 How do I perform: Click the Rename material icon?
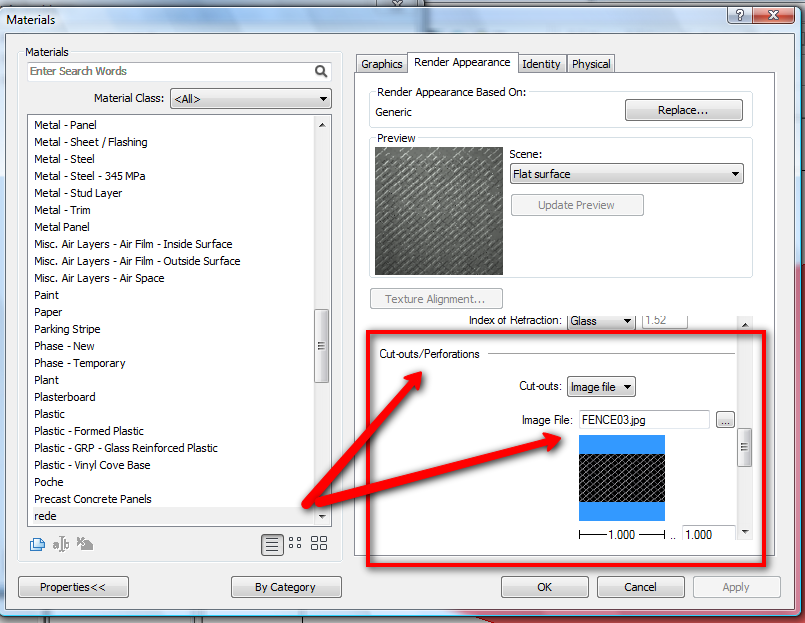(x=61, y=544)
